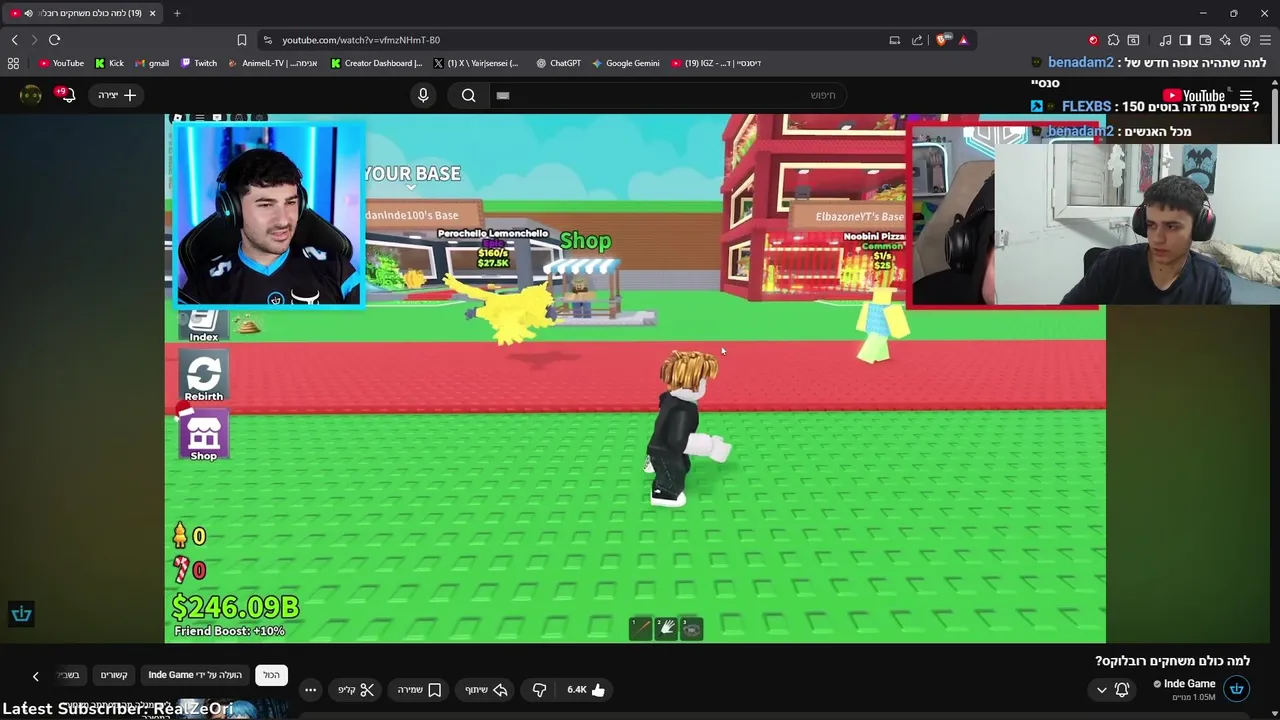Click the YouTube search magnifier
The height and width of the screenshot is (720, 1280).
pyautogui.click(x=468, y=95)
